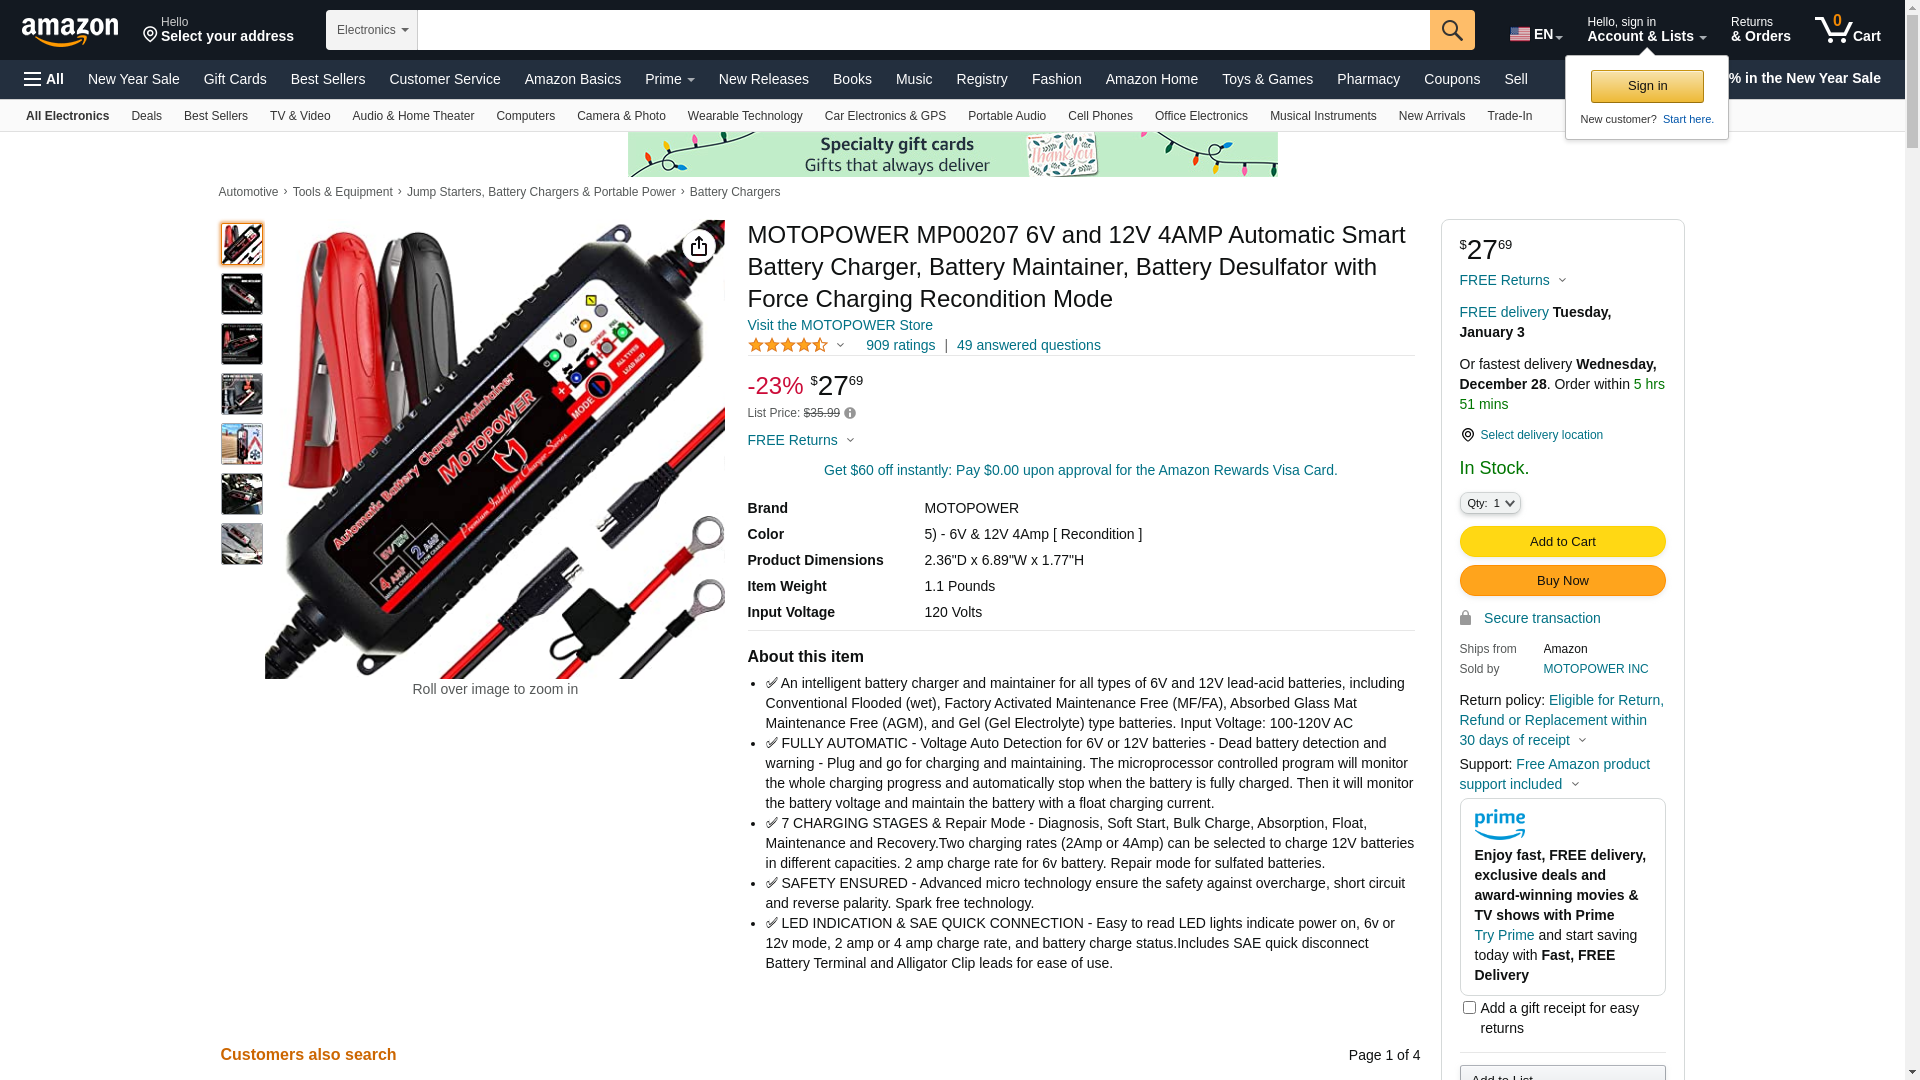Open the Qty quantity dropdown

pos(1490,503)
